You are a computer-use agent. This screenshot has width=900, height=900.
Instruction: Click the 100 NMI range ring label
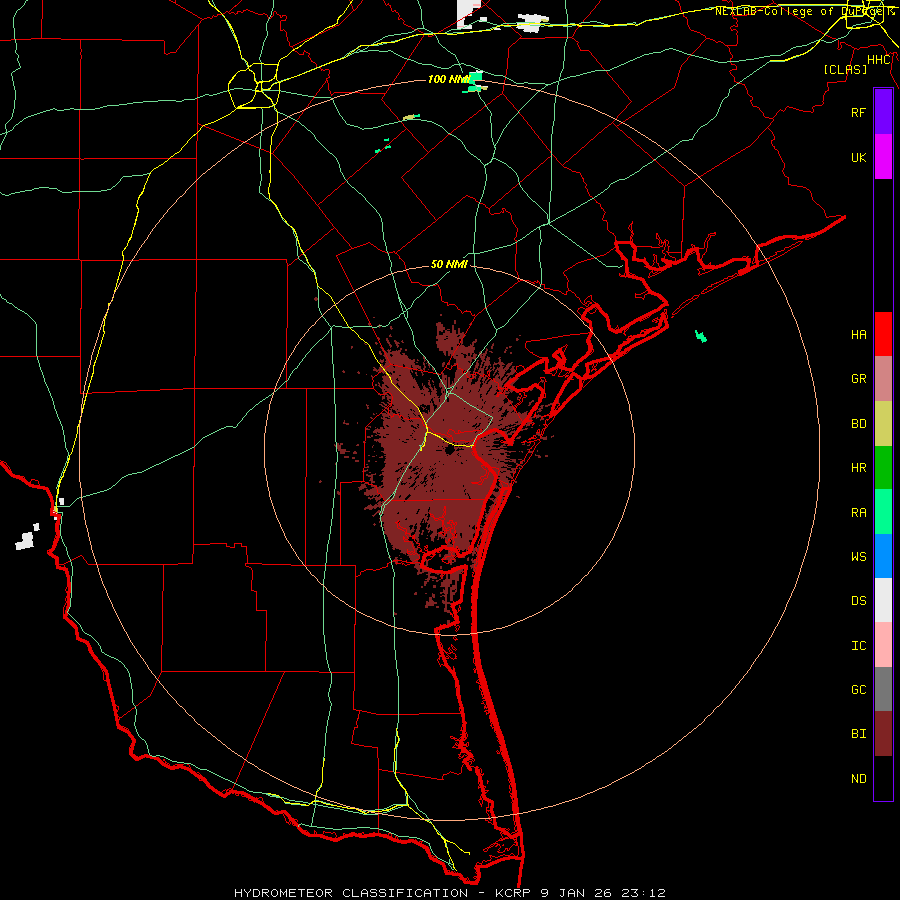[449, 79]
